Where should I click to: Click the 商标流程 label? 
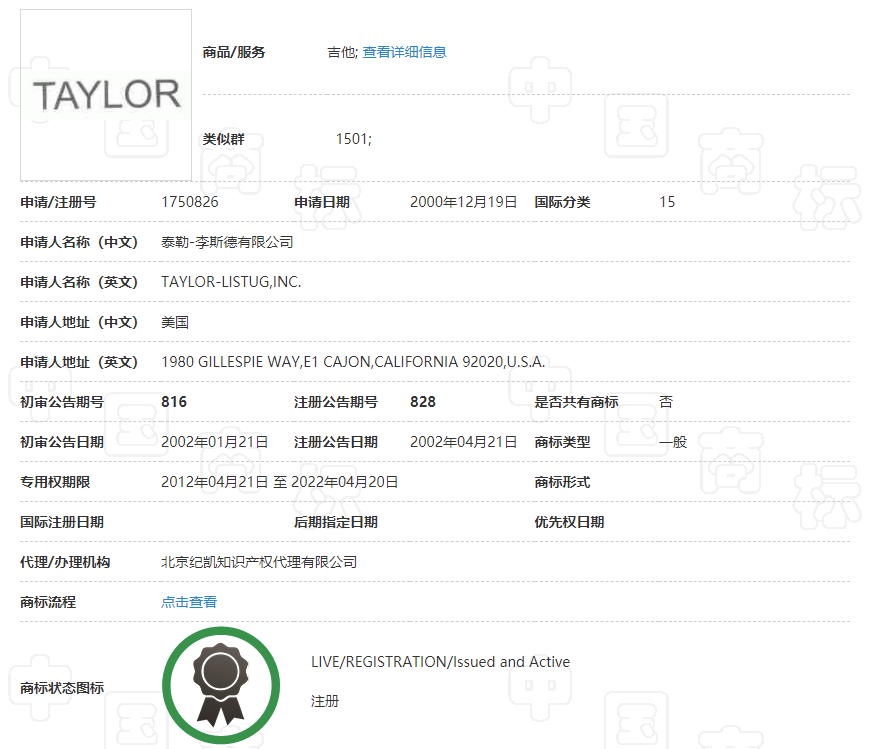click(x=48, y=602)
